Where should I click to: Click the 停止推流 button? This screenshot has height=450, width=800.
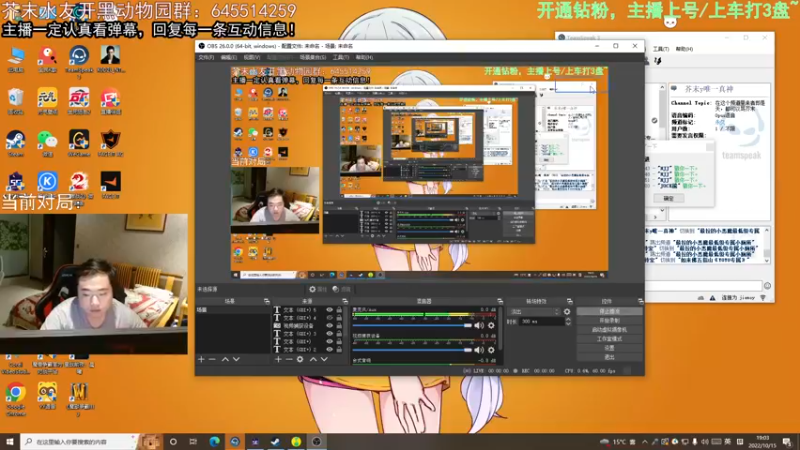tap(609, 311)
